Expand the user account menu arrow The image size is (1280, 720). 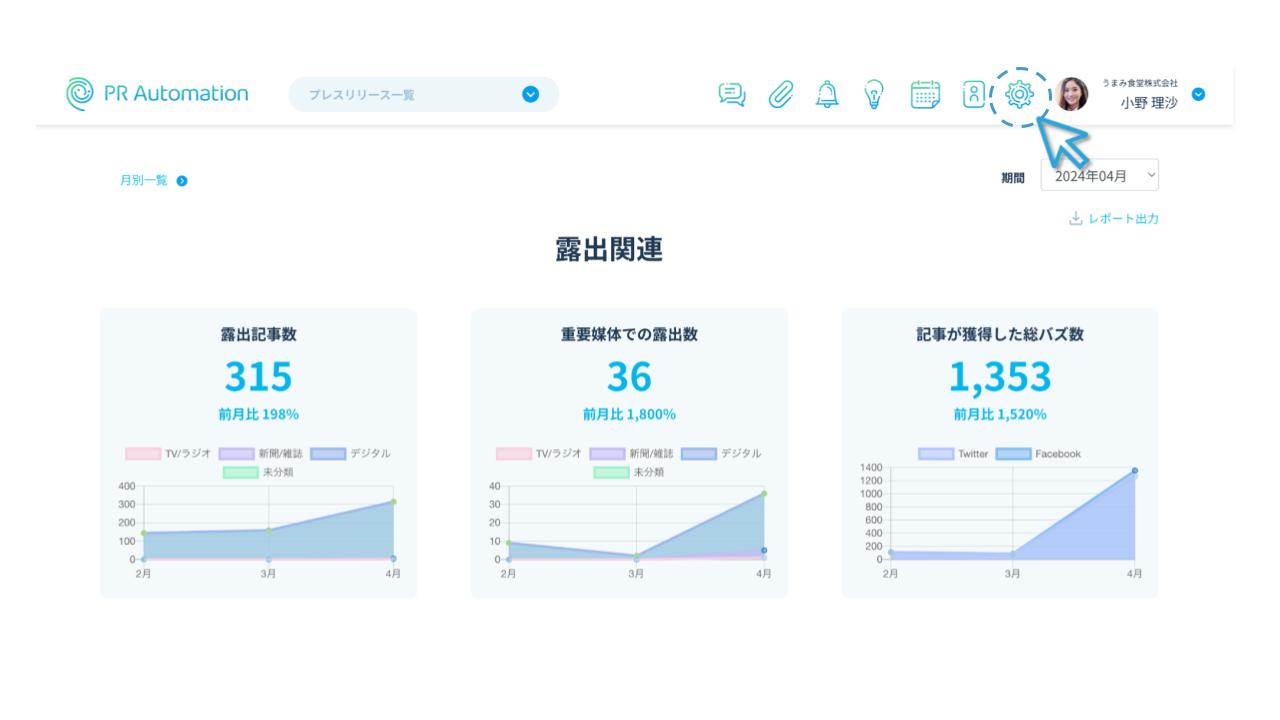(x=1198, y=94)
